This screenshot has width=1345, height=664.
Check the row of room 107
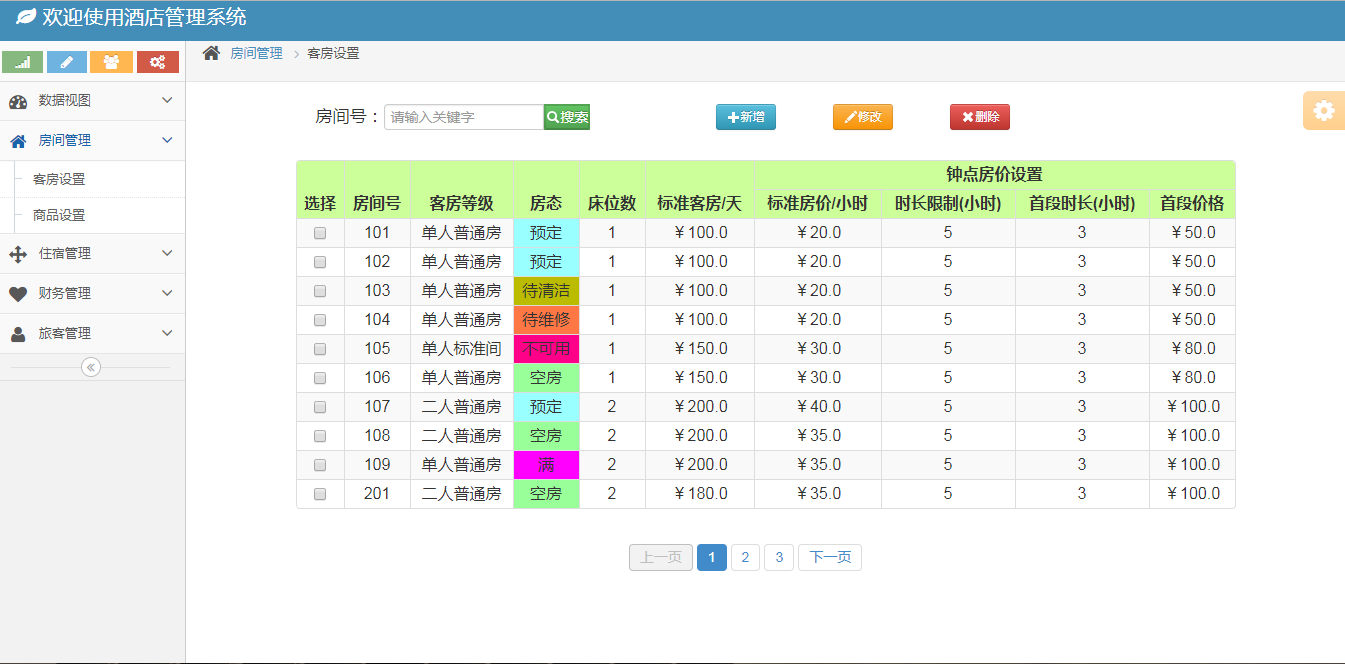pos(320,407)
